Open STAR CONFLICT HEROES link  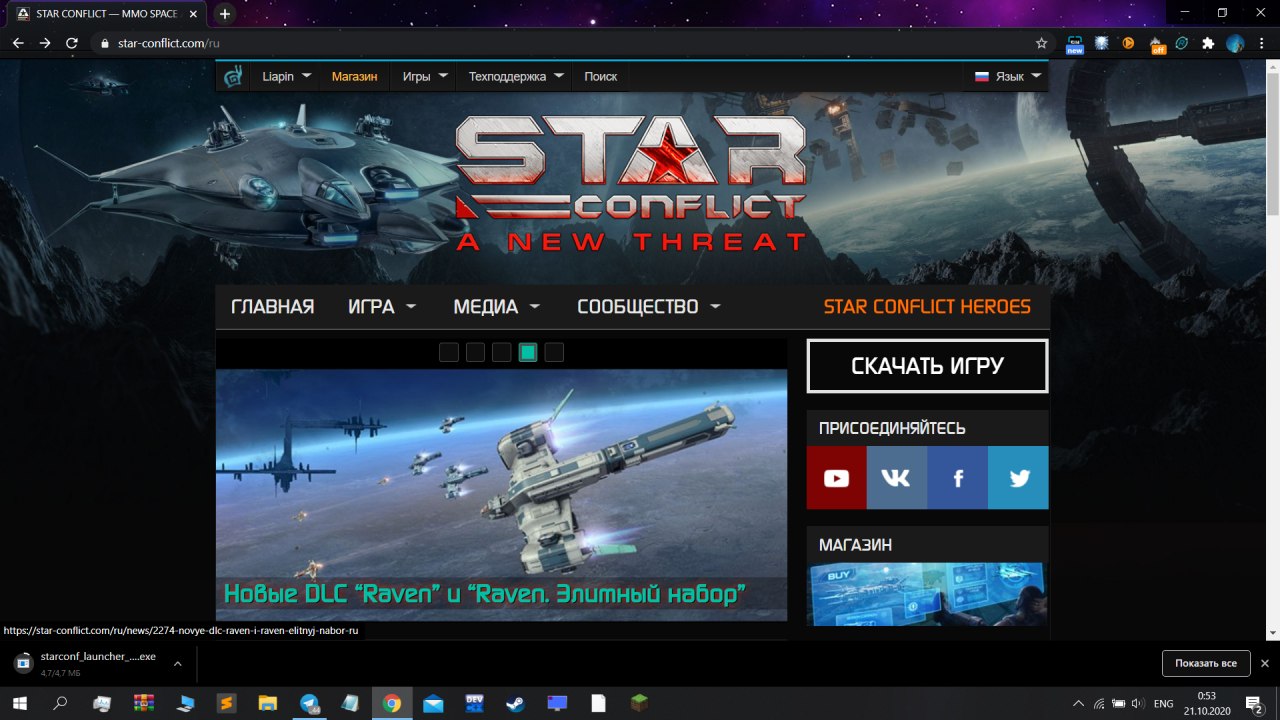[x=927, y=307]
